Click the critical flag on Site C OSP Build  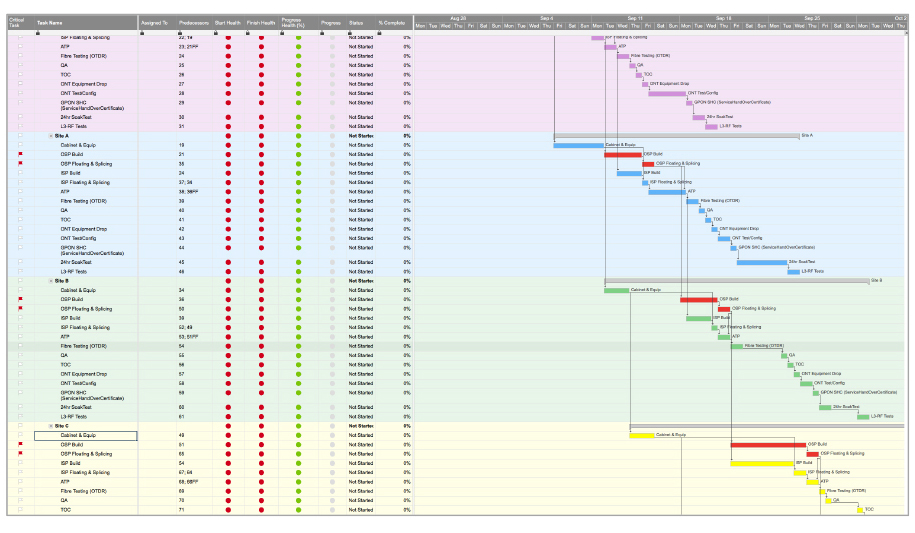(19, 445)
